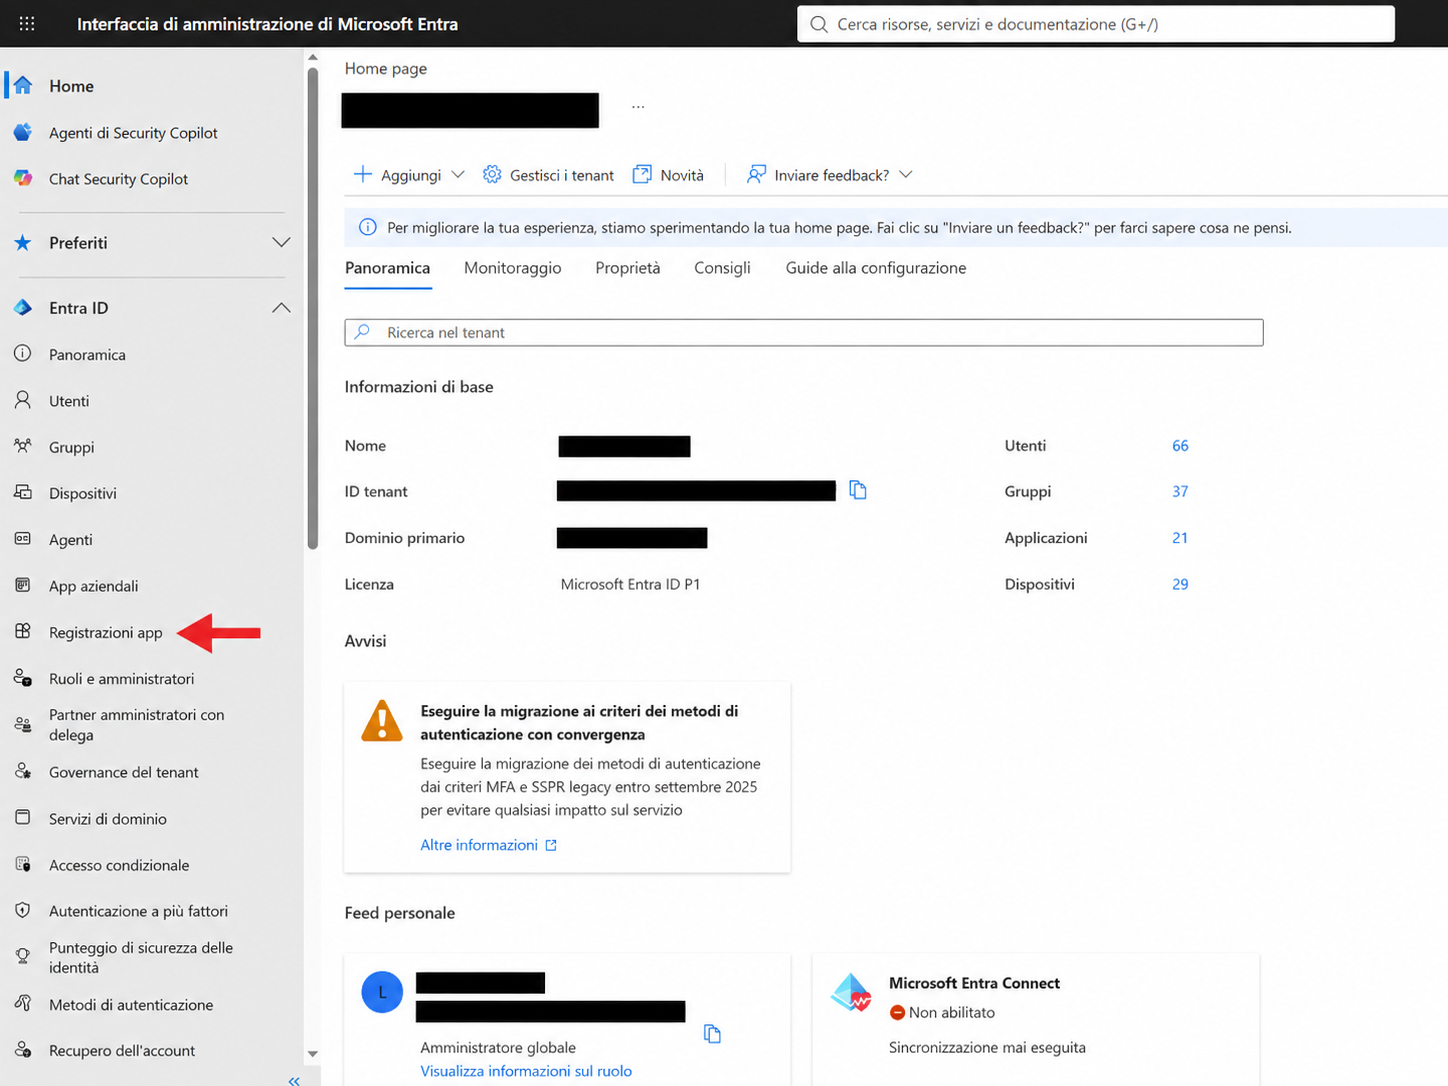Click the Partner amministratori con delega icon
Image resolution: width=1448 pixels, height=1086 pixels.
[23, 724]
